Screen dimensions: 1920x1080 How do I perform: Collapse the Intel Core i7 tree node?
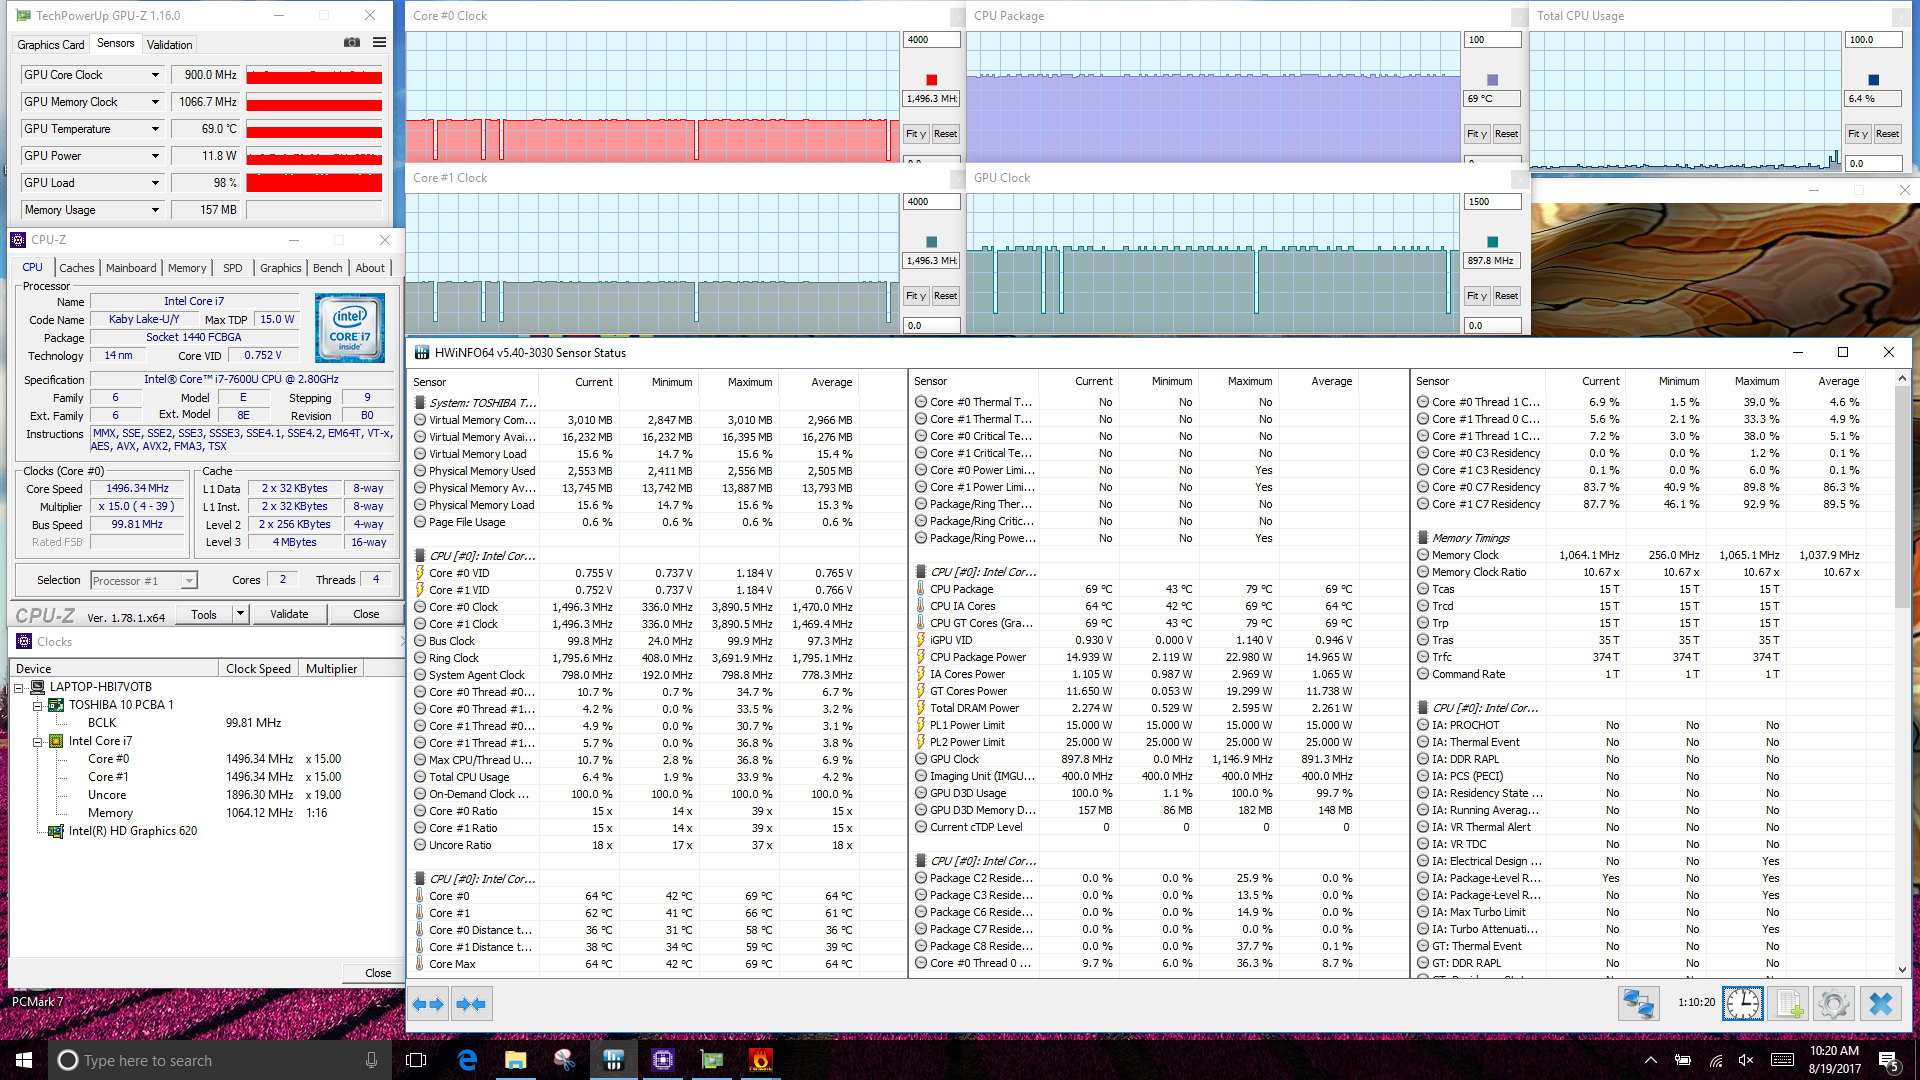click(37, 742)
